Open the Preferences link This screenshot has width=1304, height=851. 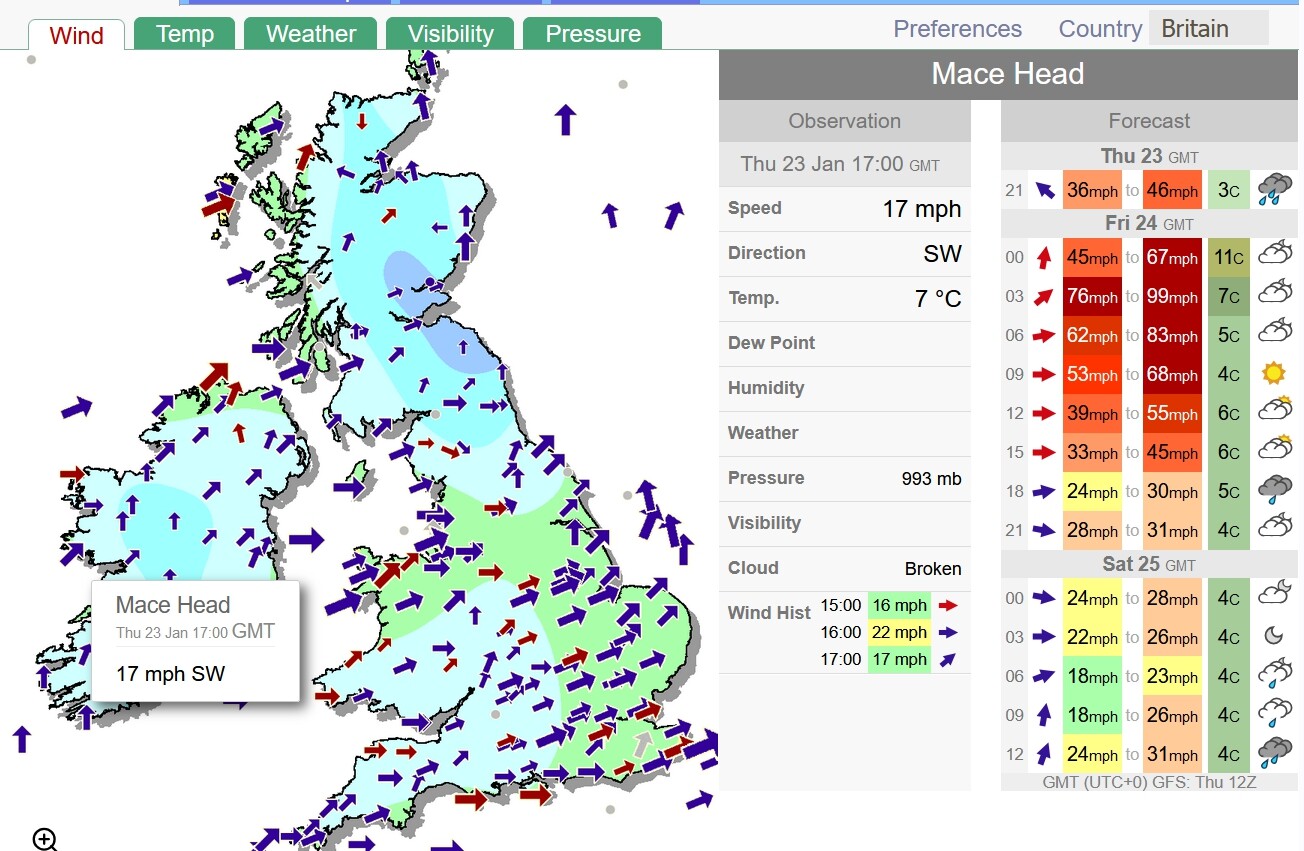[957, 29]
